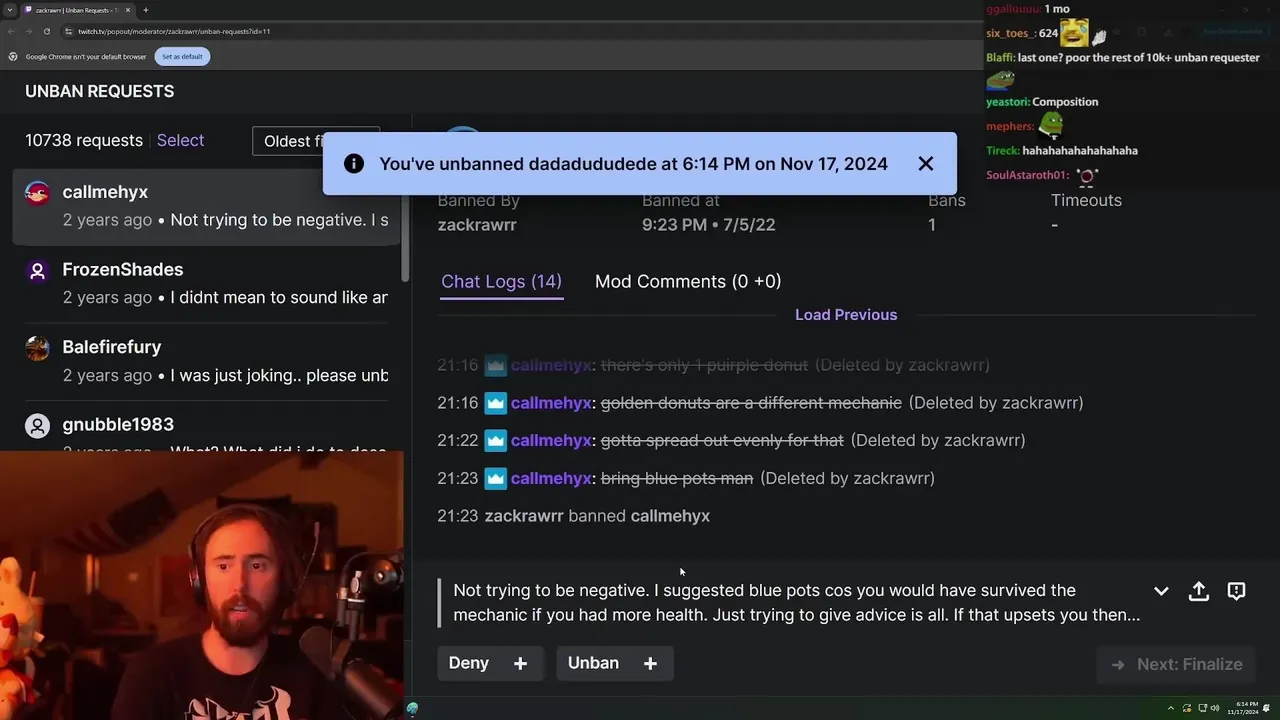Open the callmehyx unban request
This screenshot has width=1280, height=720.
click(x=206, y=206)
